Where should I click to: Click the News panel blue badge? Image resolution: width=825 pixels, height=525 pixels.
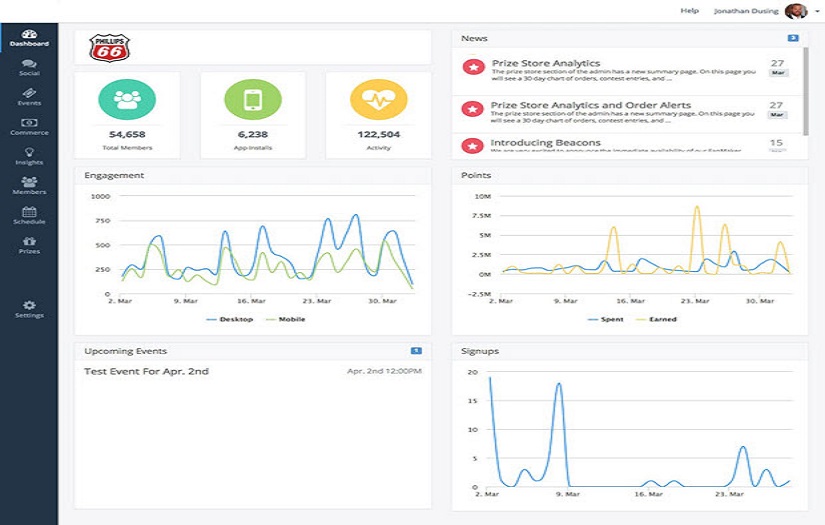click(793, 38)
